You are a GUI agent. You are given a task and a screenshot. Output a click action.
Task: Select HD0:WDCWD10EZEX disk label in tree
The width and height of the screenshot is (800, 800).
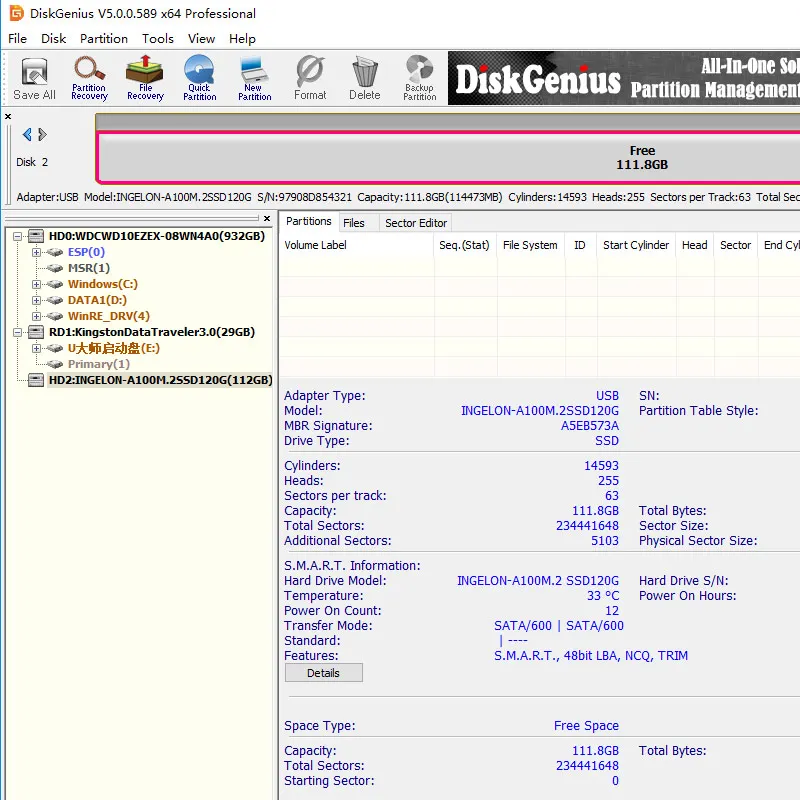pos(157,236)
